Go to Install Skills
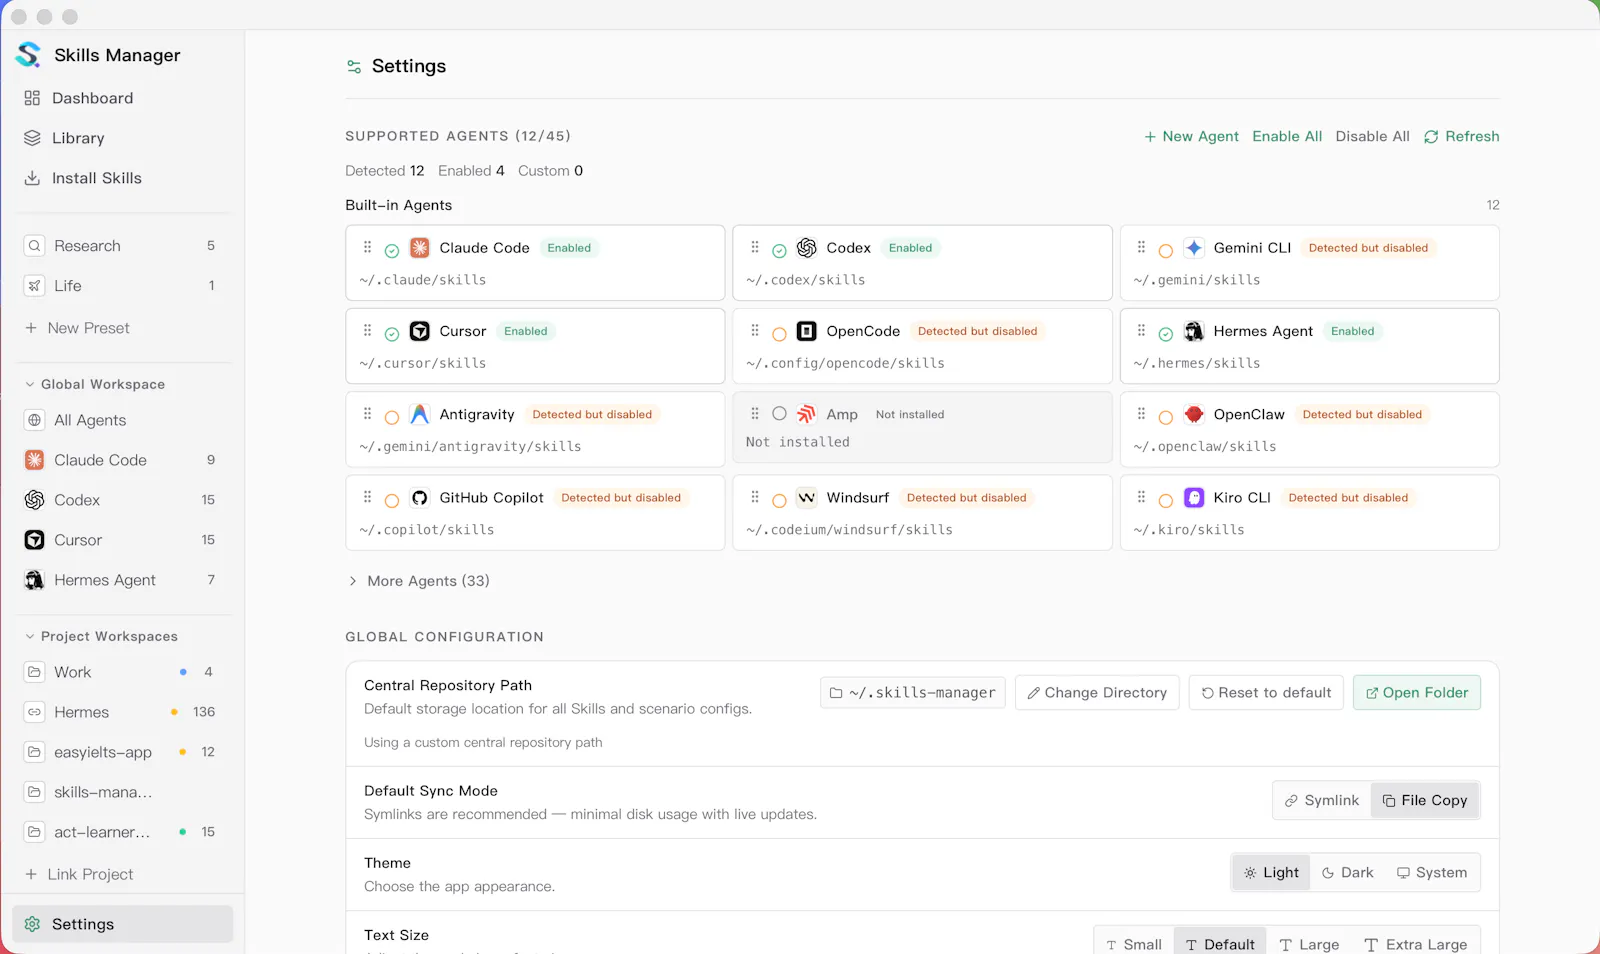The image size is (1600, 954). (122, 178)
